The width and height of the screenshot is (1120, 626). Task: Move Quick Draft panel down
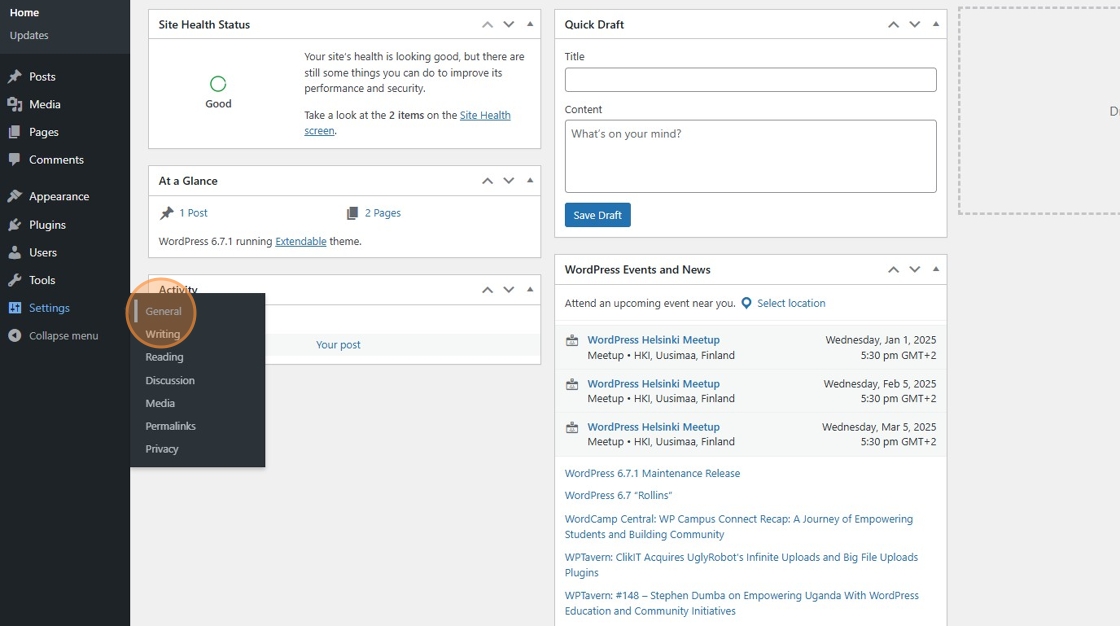[915, 24]
